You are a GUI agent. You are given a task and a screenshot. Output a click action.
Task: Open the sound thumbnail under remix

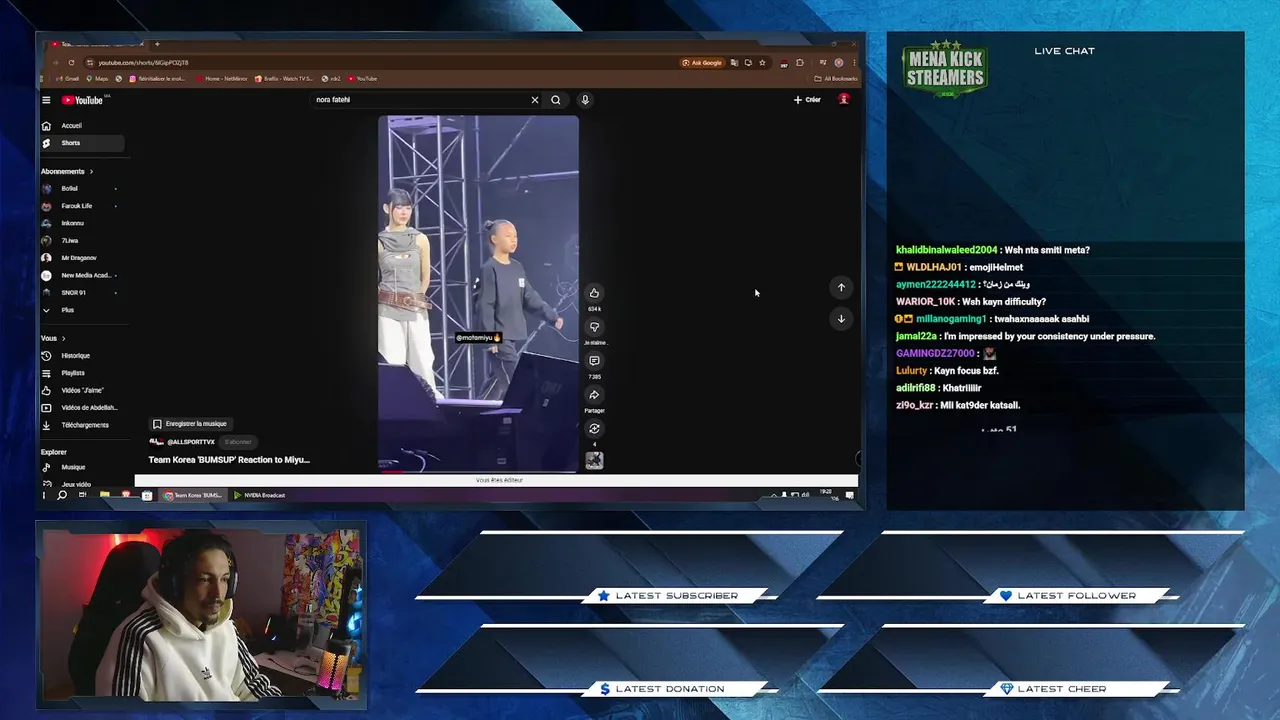[x=594, y=461]
